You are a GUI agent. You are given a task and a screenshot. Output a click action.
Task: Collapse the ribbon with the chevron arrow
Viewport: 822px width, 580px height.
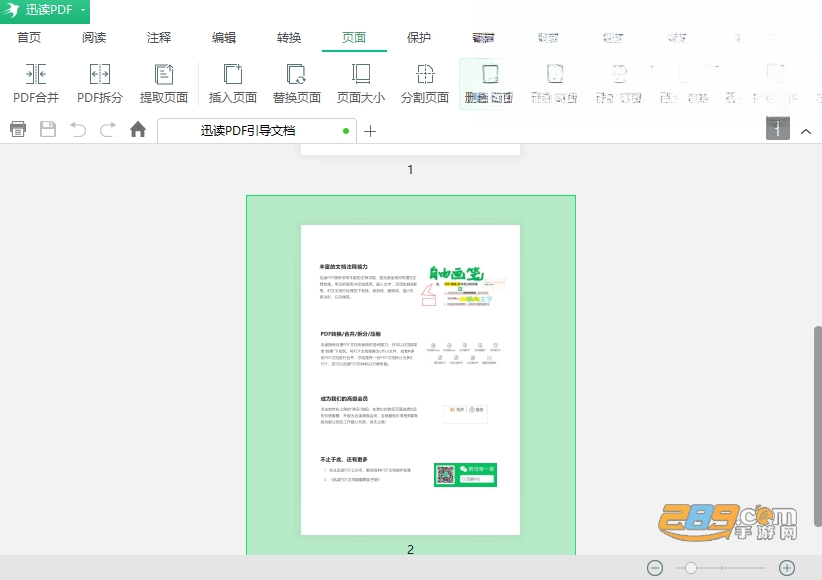[806, 131]
